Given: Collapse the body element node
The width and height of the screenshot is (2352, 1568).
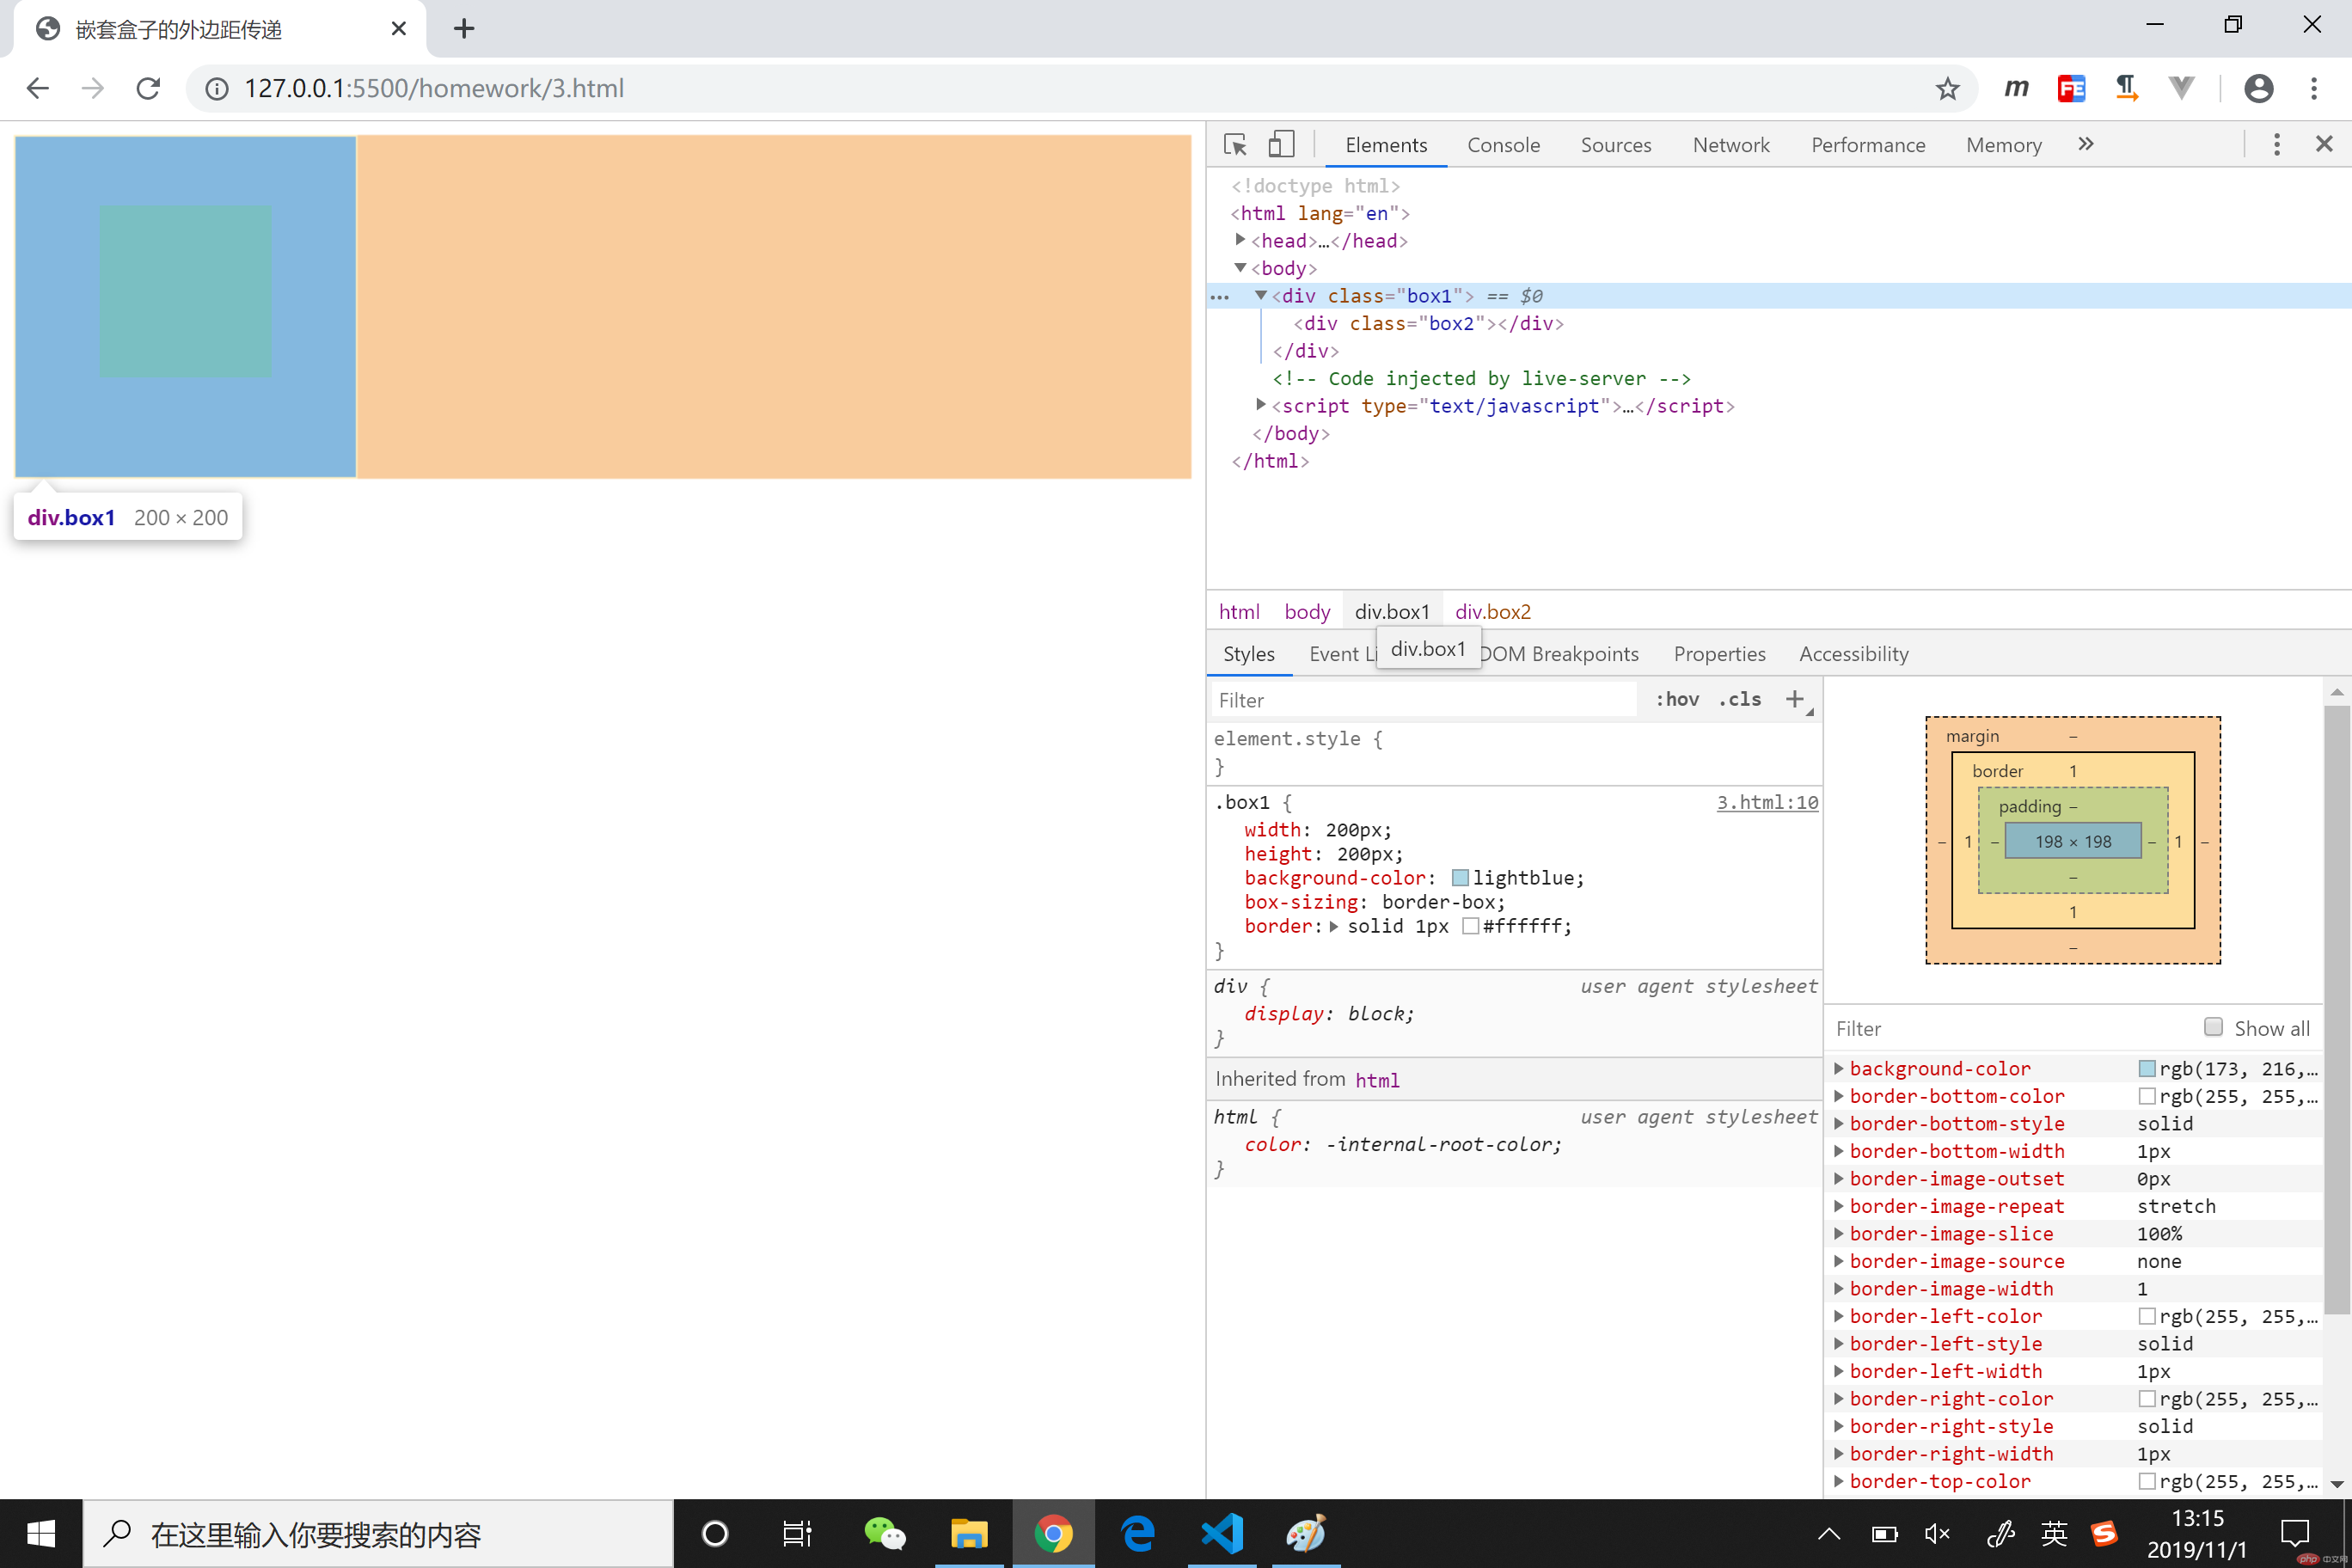Looking at the screenshot, I should click(x=1240, y=267).
